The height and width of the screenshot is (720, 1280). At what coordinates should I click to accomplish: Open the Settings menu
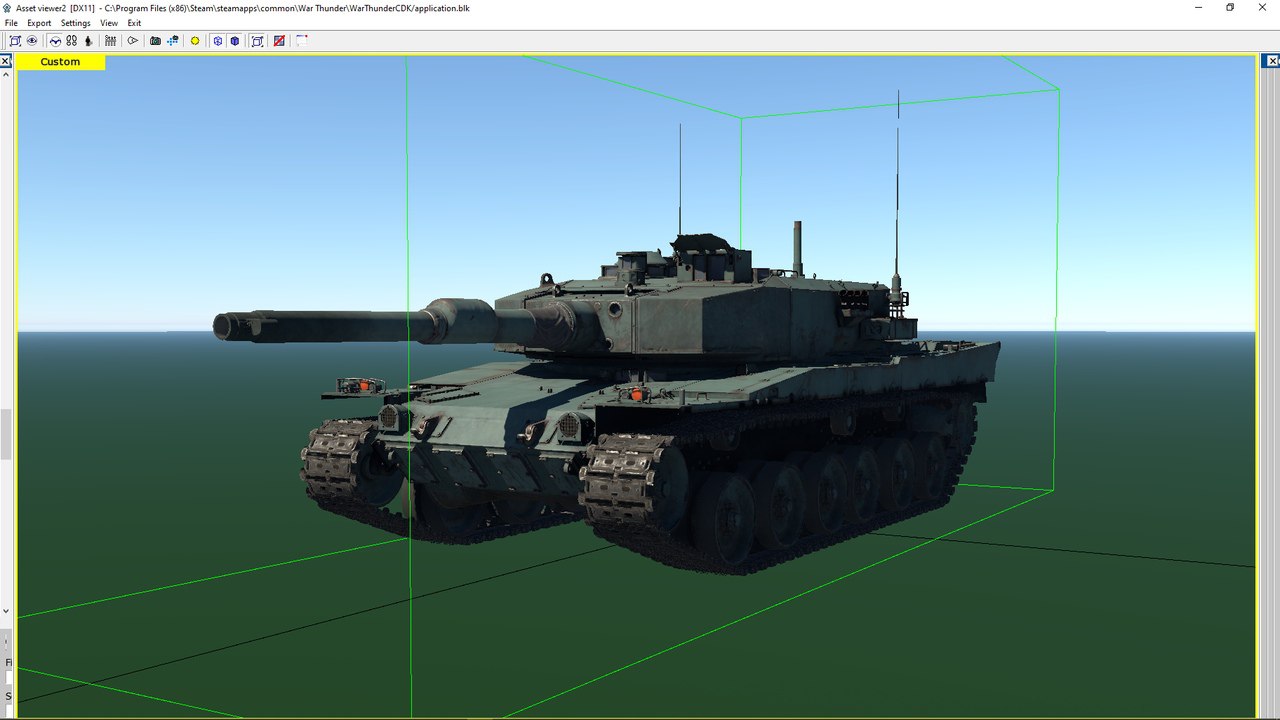75,23
